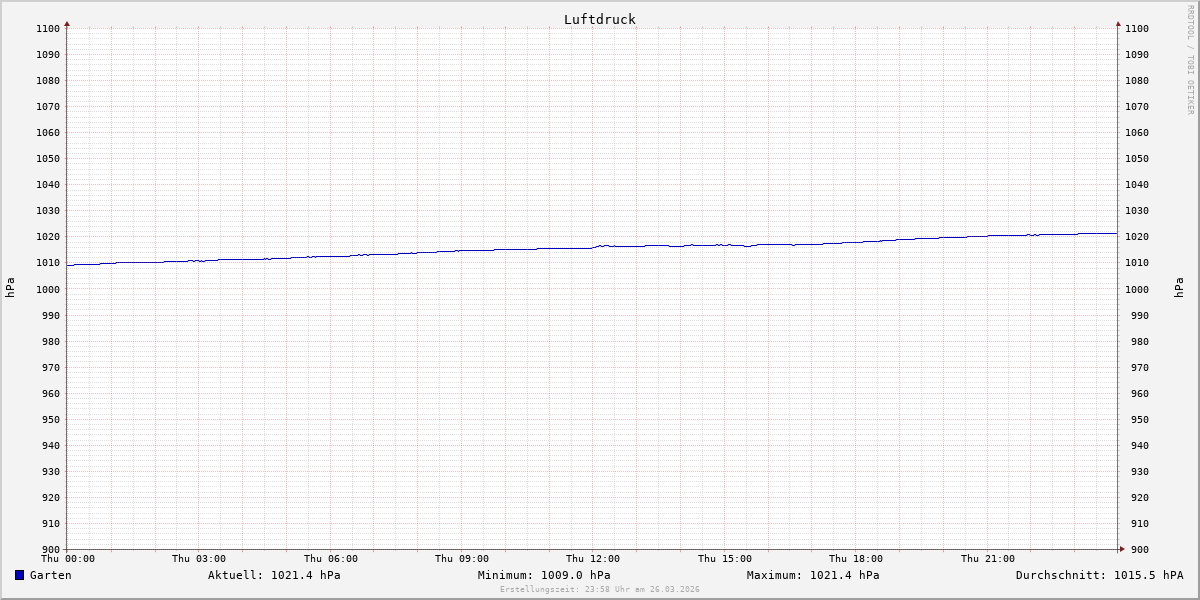Click the blue Garten legend color square

[x=19, y=575]
